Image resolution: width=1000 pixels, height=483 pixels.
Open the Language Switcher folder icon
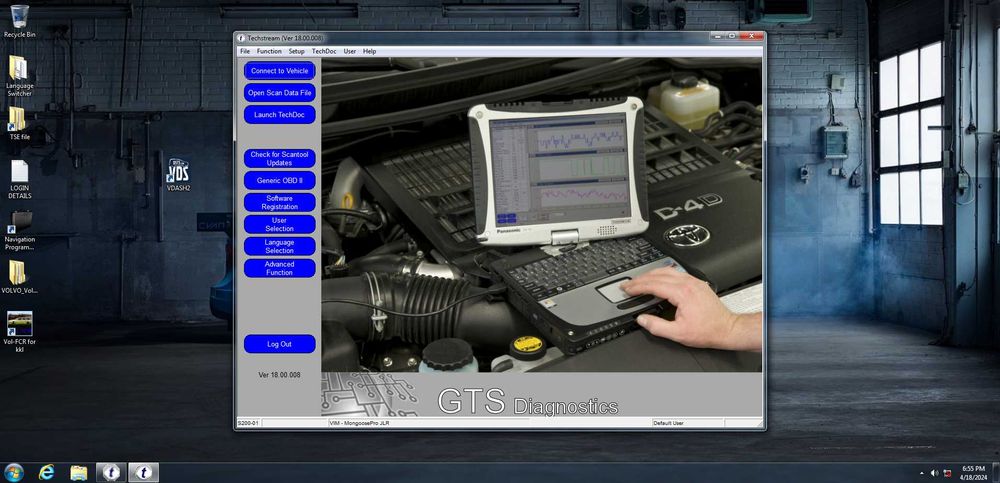(x=19, y=76)
